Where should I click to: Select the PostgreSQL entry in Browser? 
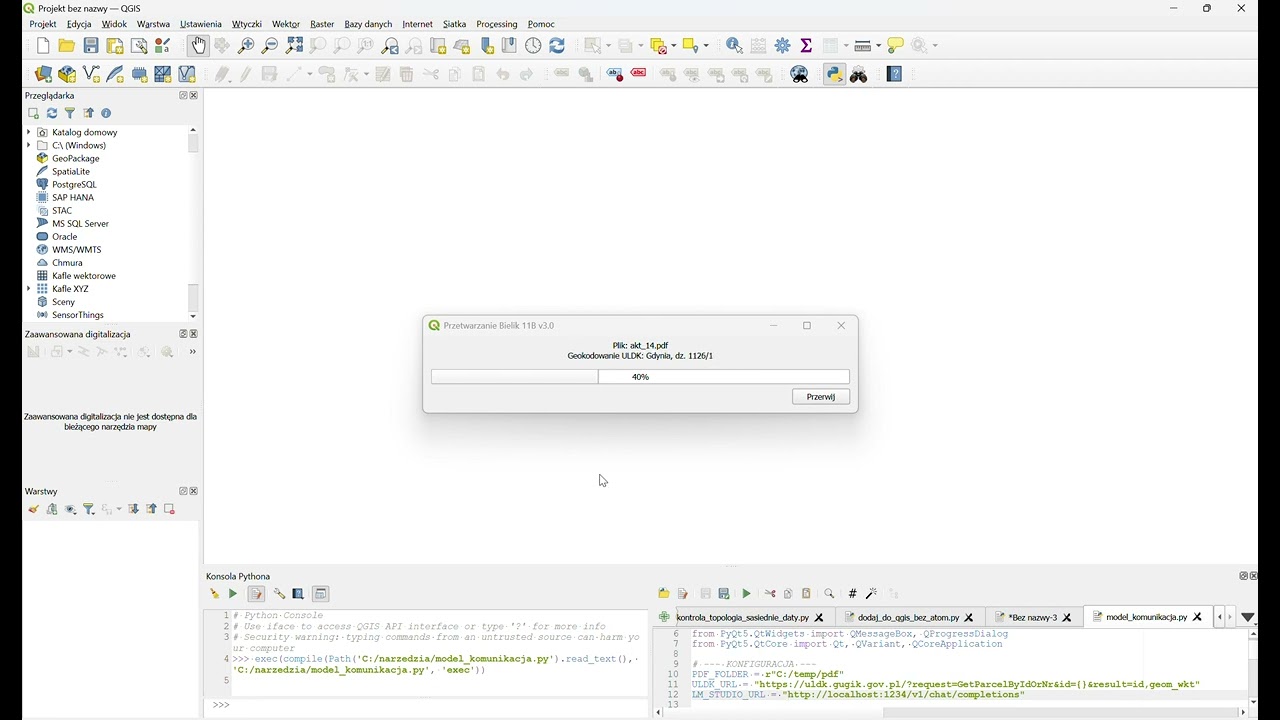(x=74, y=185)
